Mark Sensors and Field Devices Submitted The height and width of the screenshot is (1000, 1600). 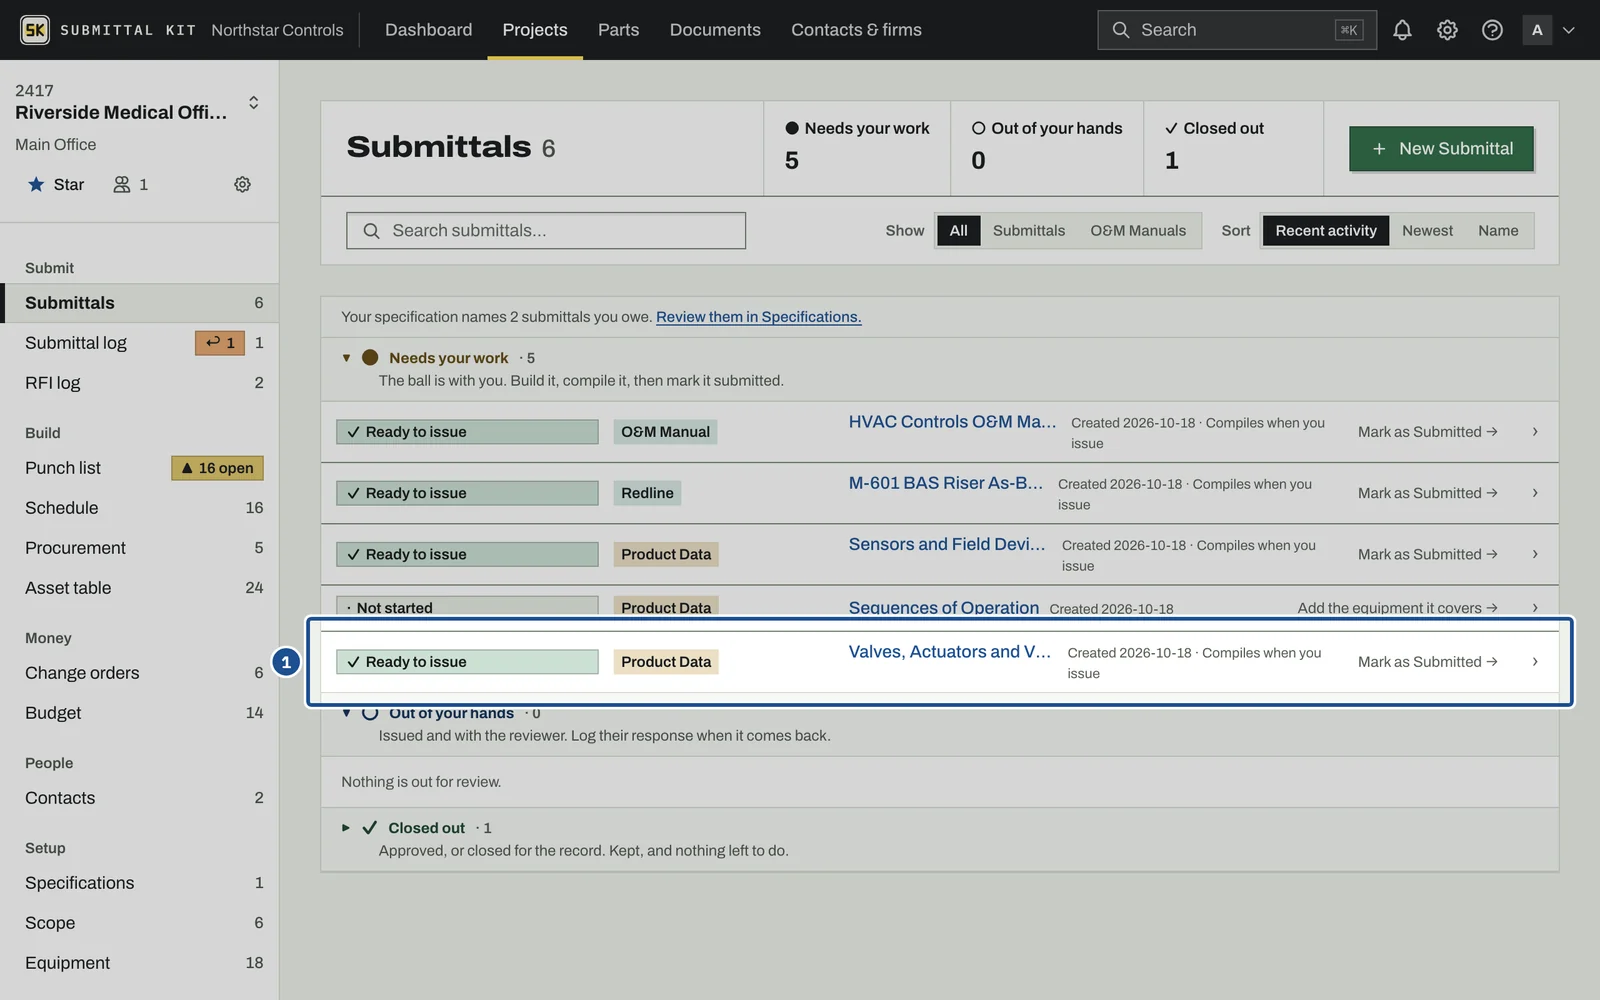coord(1427,554)
